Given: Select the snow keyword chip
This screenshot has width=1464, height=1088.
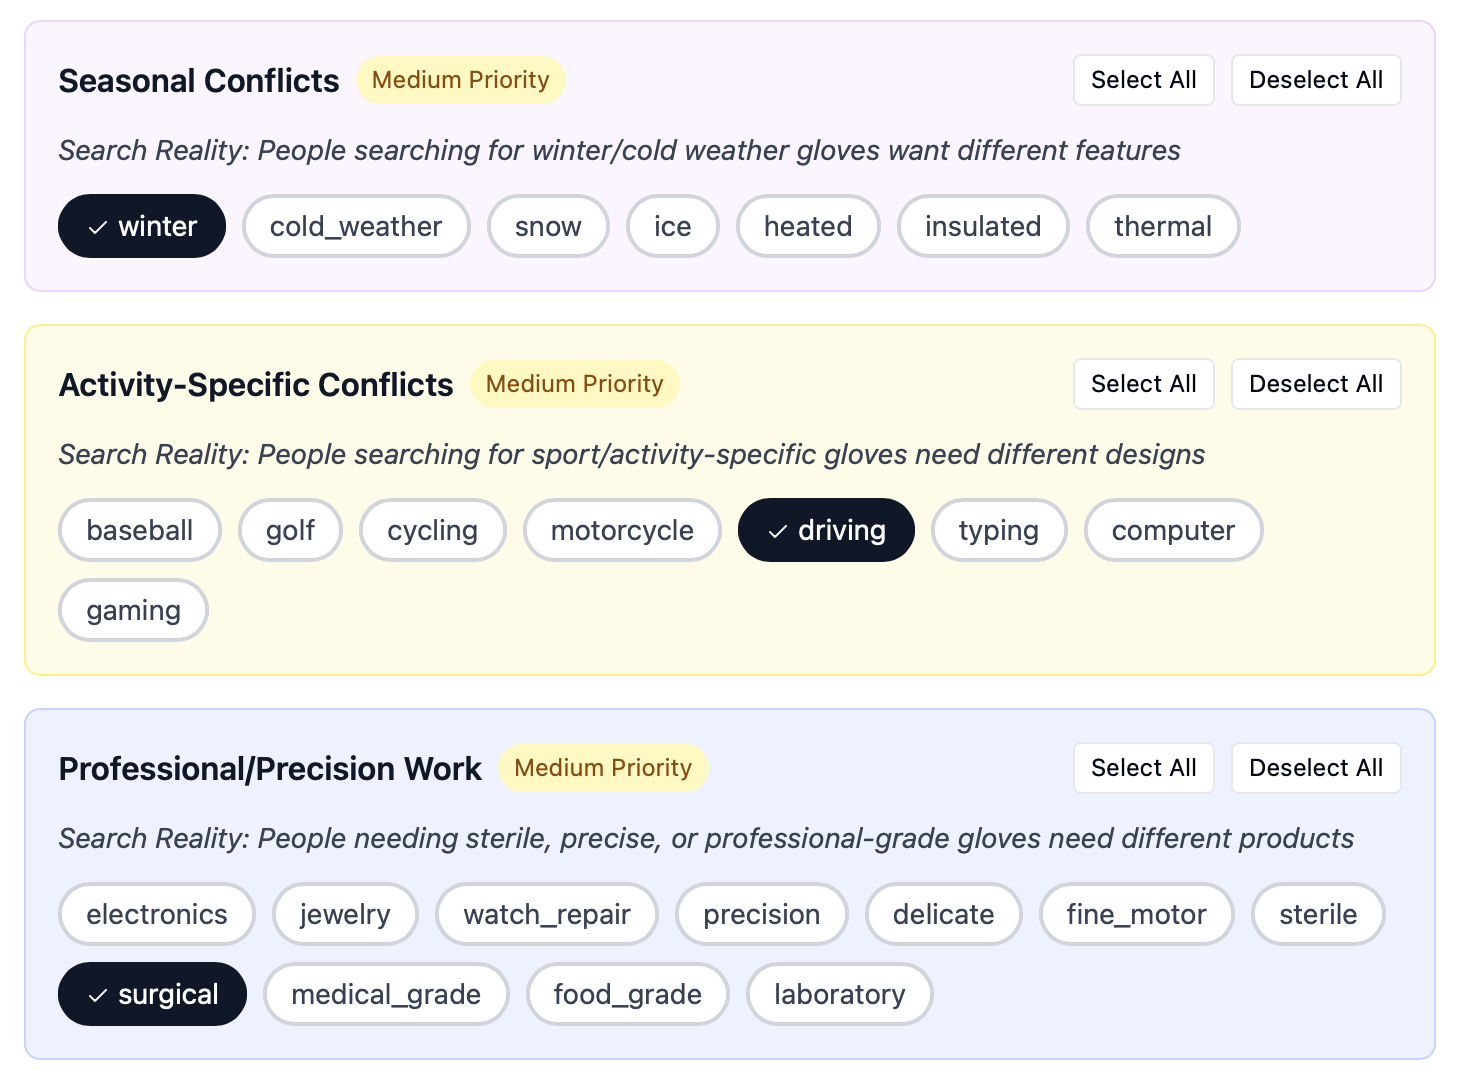Looking at the screenshot, I should [x=548, y=226].
